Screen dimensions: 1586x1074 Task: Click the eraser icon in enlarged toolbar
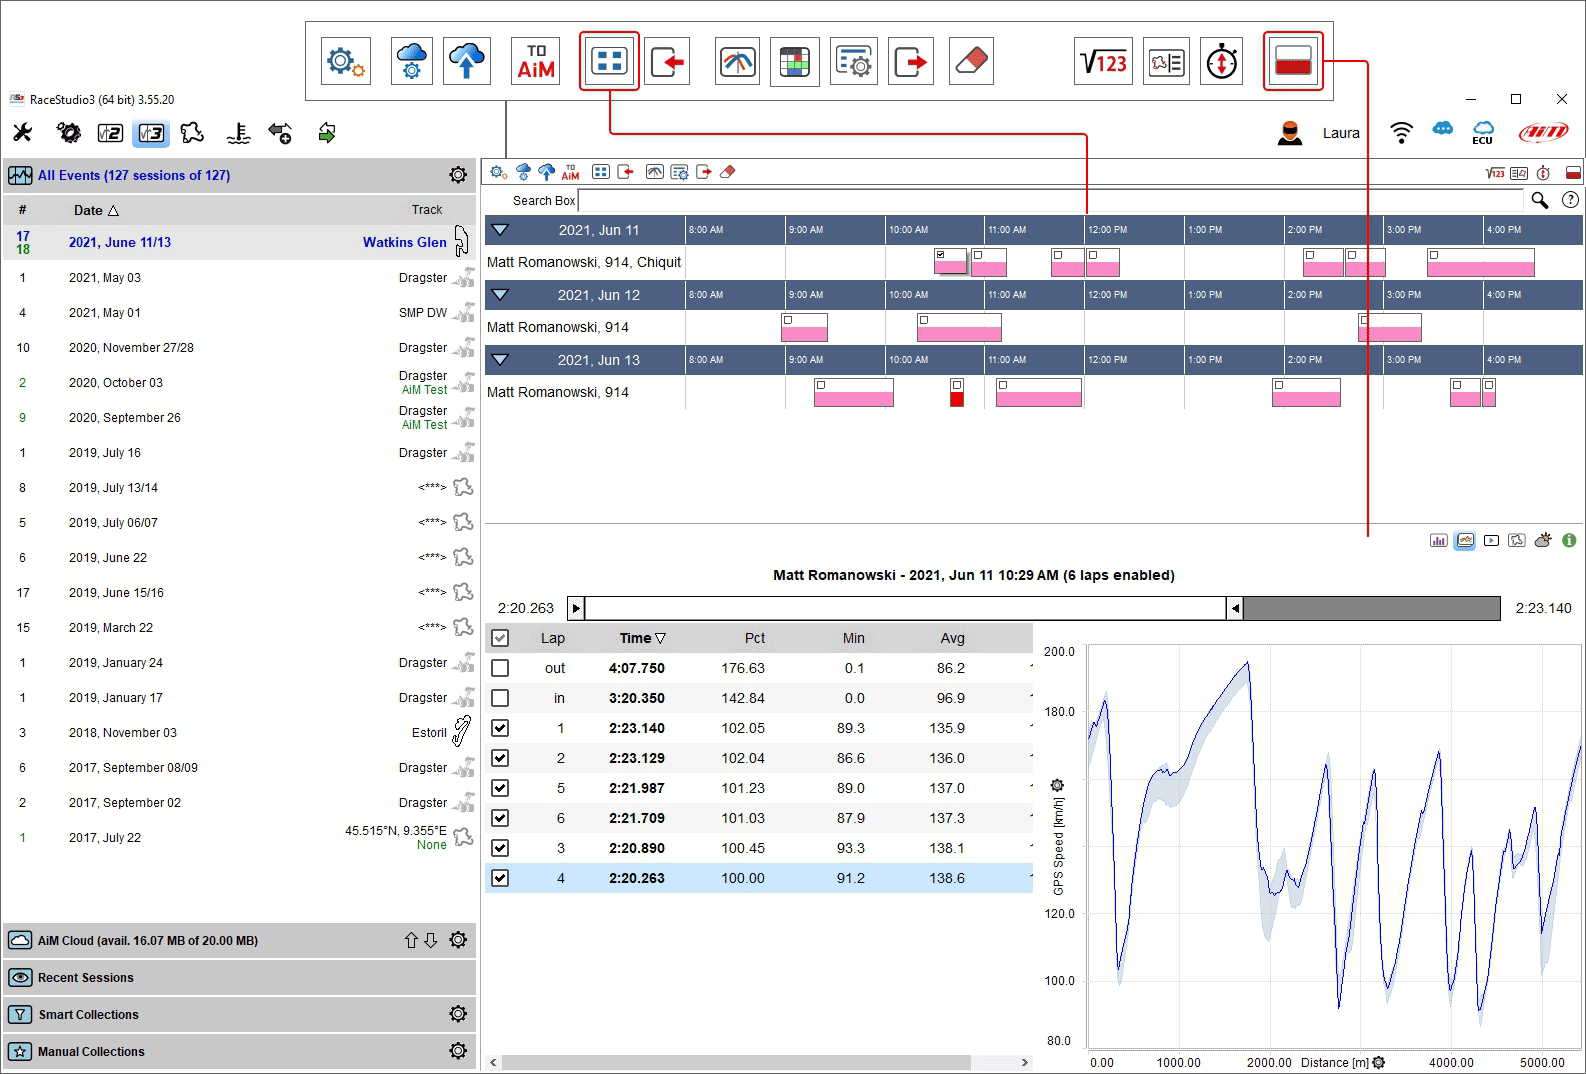pyautogui.click(x=971, y=62)
